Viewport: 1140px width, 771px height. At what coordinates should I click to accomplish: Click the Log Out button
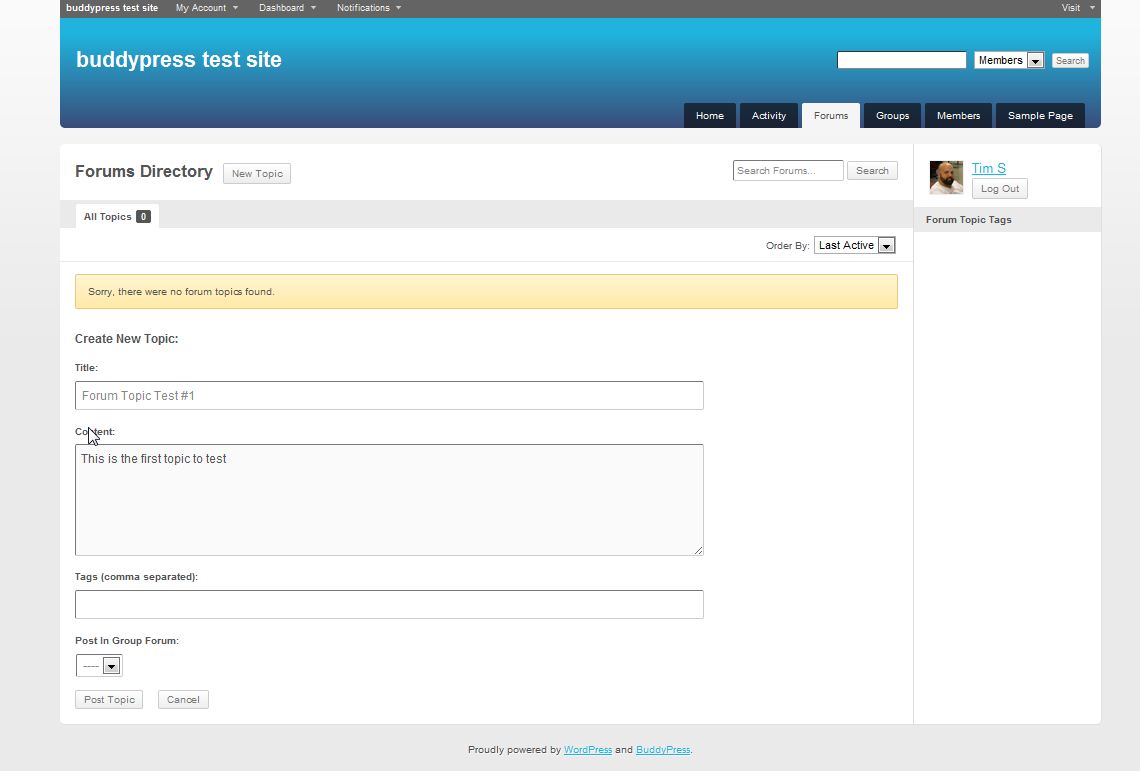pos(1000,189)
